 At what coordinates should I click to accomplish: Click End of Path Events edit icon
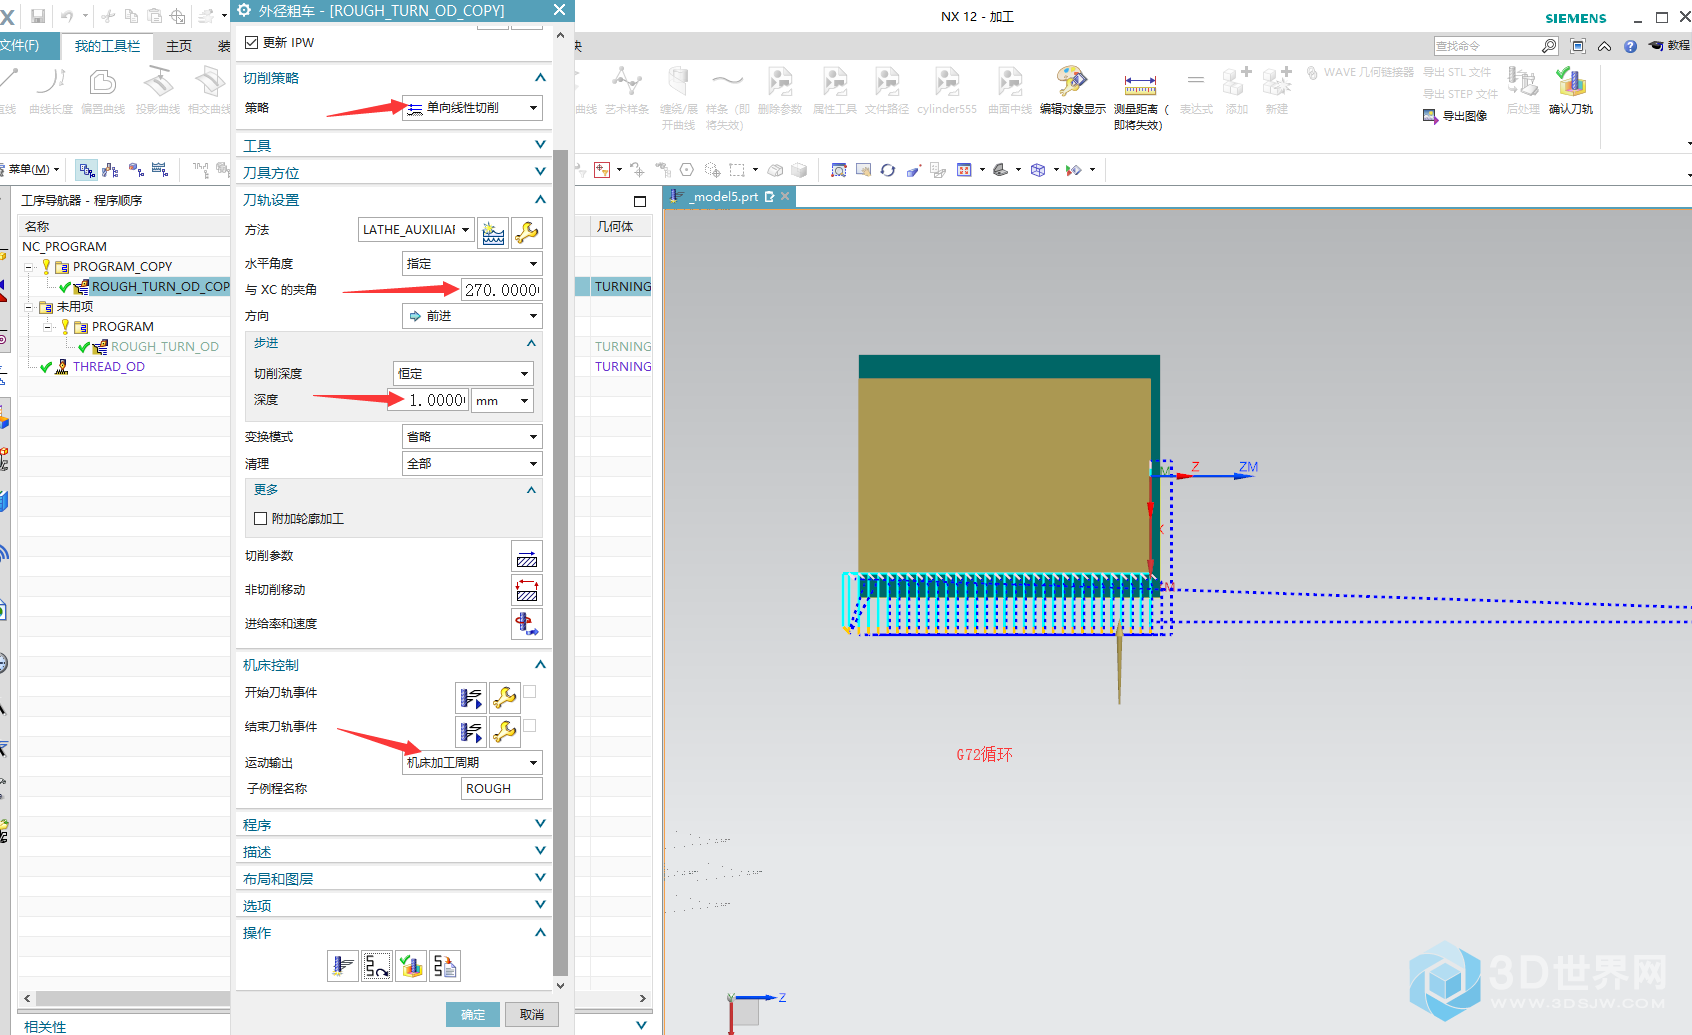click(471, 731)
